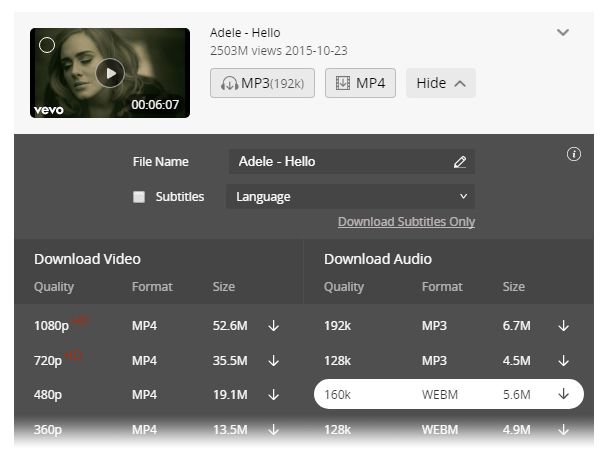Click the WEBM format in the 160k row
This screenshot has height=456, width=610.
pos(440,395)
